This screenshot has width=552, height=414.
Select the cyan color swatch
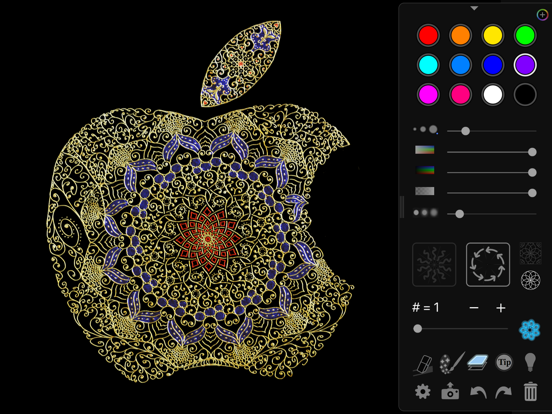tap(428, 65)
